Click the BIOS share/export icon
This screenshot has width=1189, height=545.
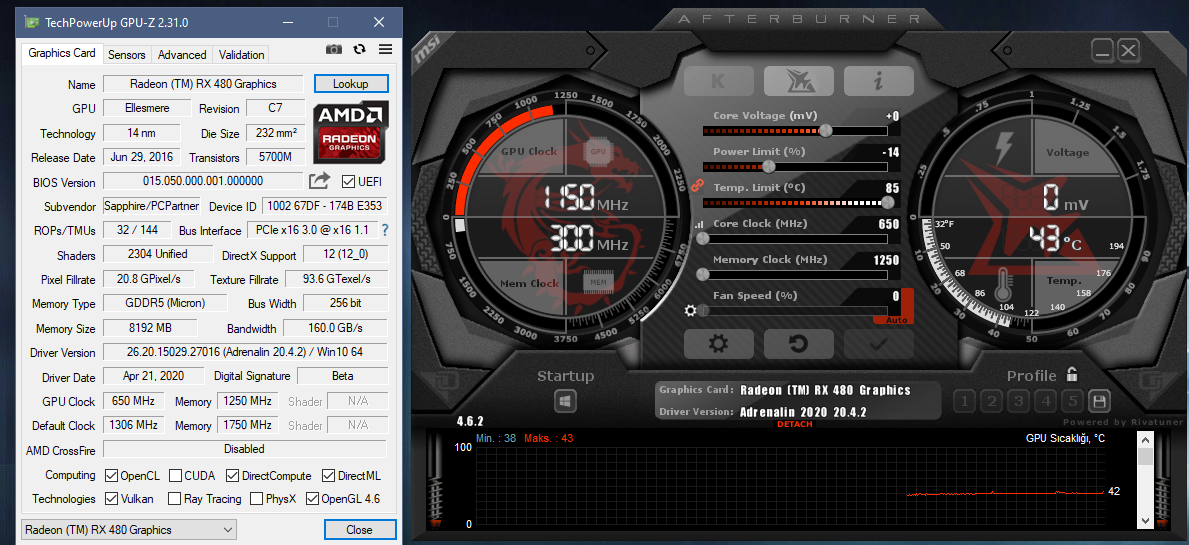tap(319, 181)
